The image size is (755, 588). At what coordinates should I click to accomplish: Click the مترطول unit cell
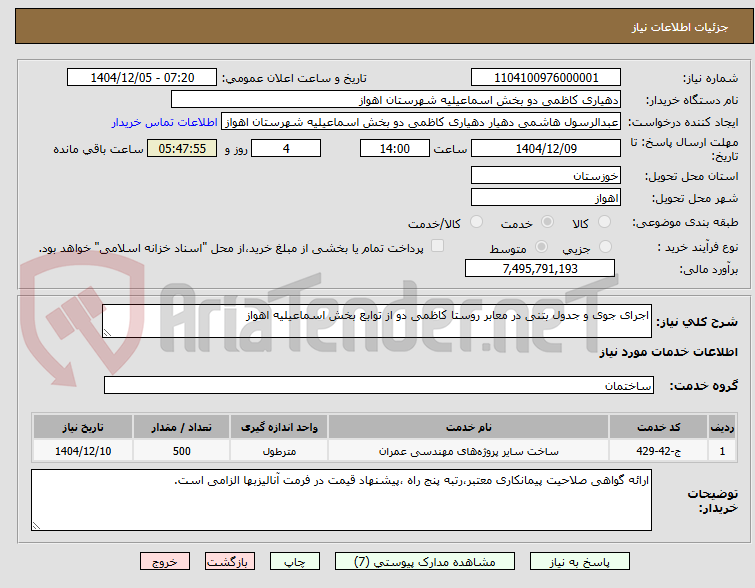279,451
